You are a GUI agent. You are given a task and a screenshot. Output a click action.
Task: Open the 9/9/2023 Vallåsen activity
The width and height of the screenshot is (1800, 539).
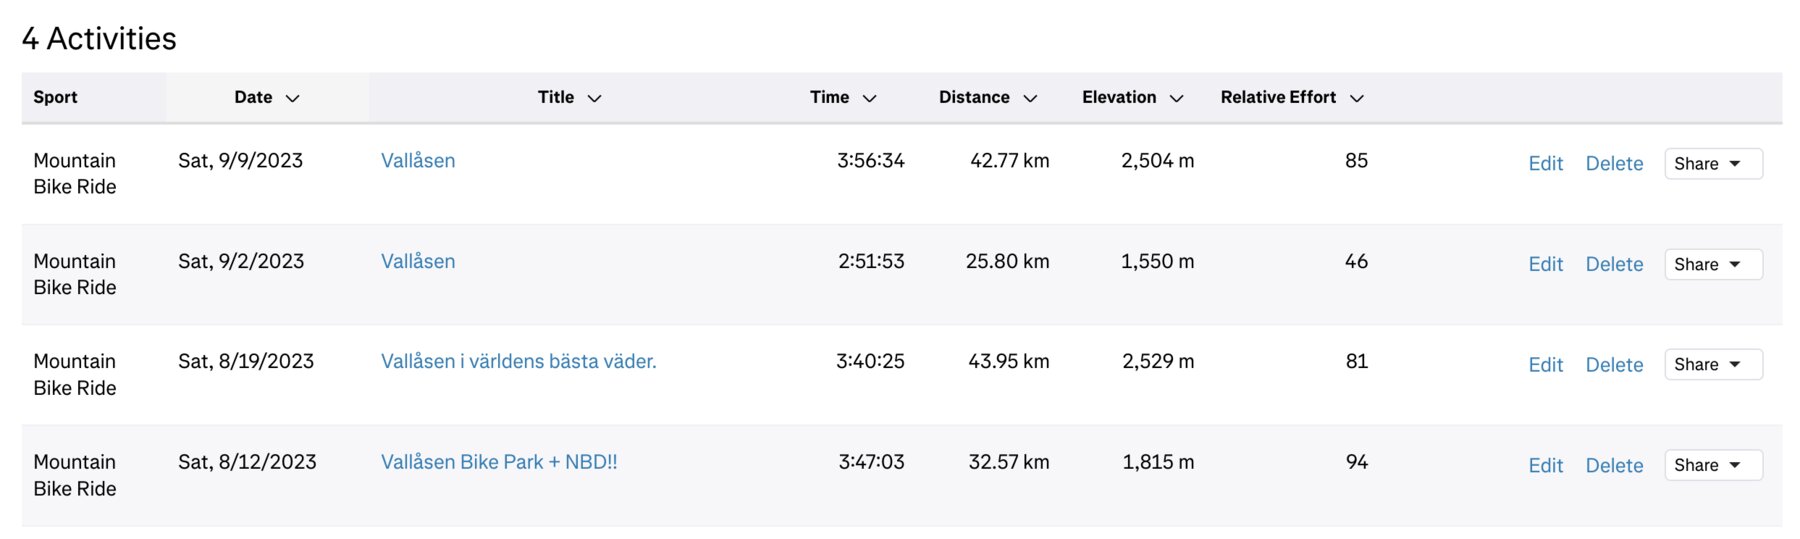(418, 161)
